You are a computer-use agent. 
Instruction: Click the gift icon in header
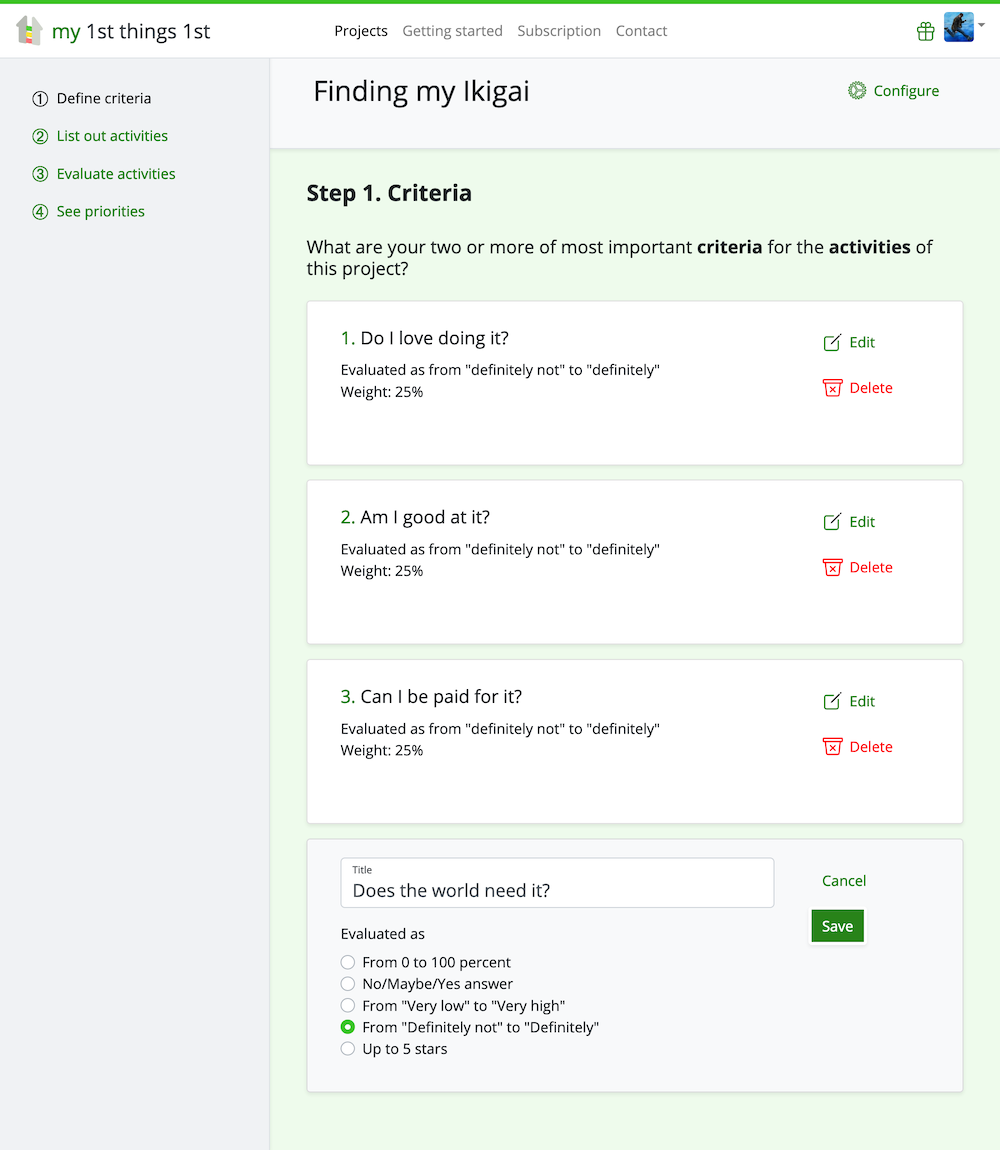tap(925, 32)
